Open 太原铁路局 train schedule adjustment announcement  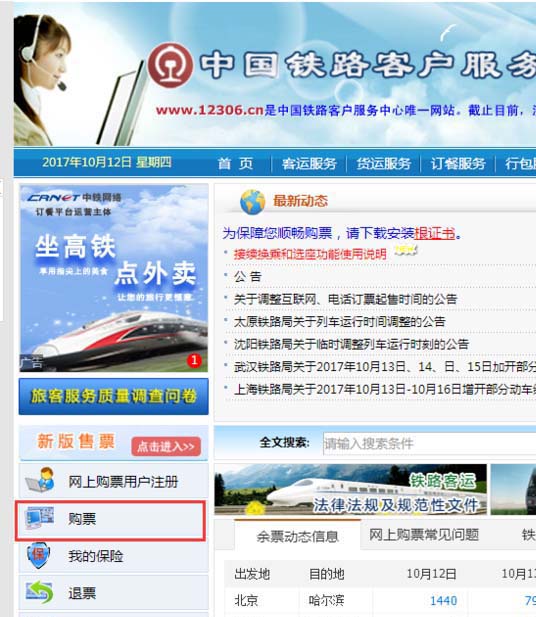tap(340, 321)
